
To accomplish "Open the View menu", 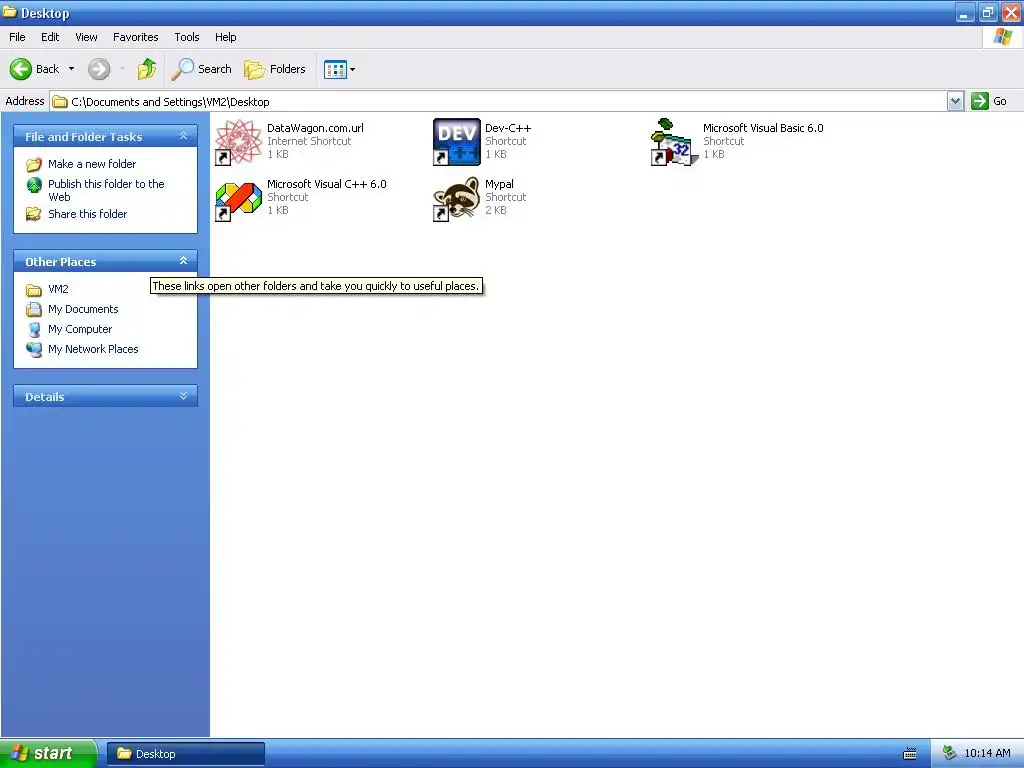I will click(x=86, y=37).
